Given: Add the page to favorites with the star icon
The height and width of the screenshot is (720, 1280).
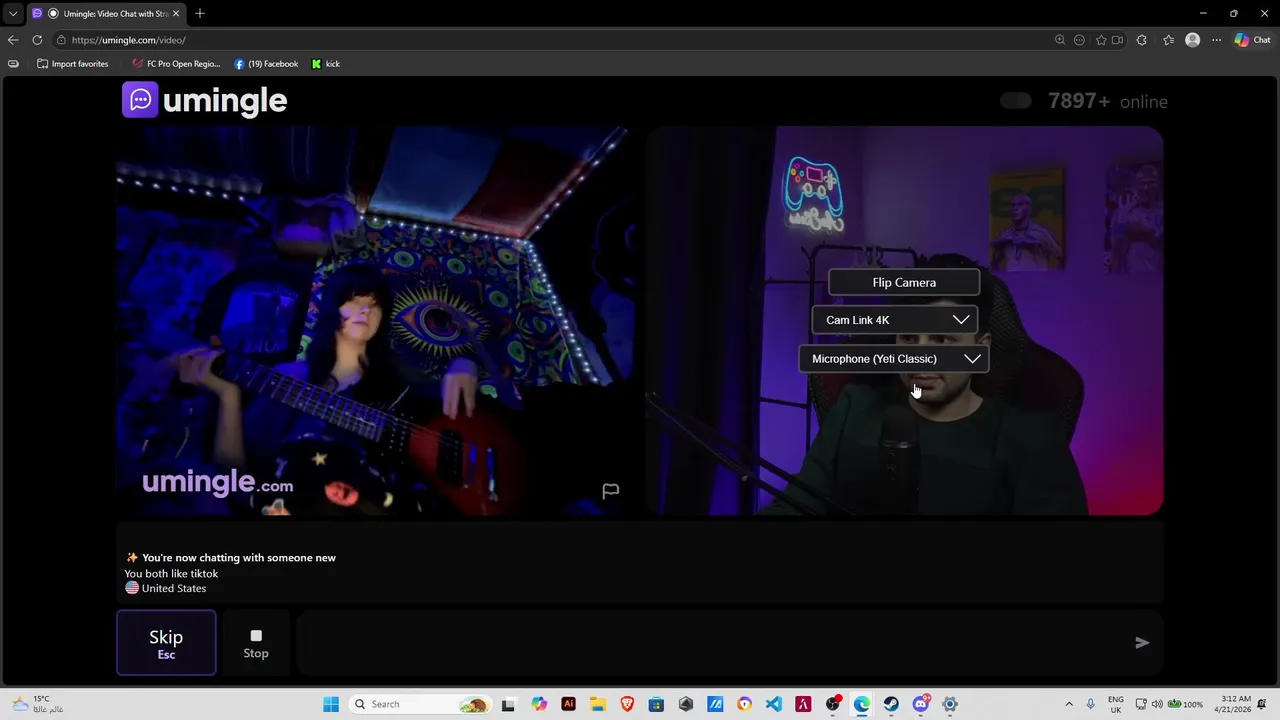Looking at the screenshot, I should click(1101, 40).
